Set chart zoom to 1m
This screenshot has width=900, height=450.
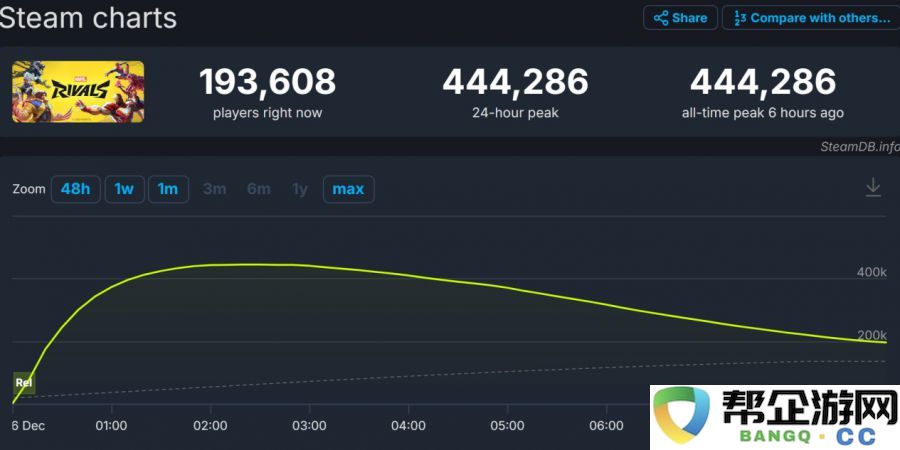168,189
